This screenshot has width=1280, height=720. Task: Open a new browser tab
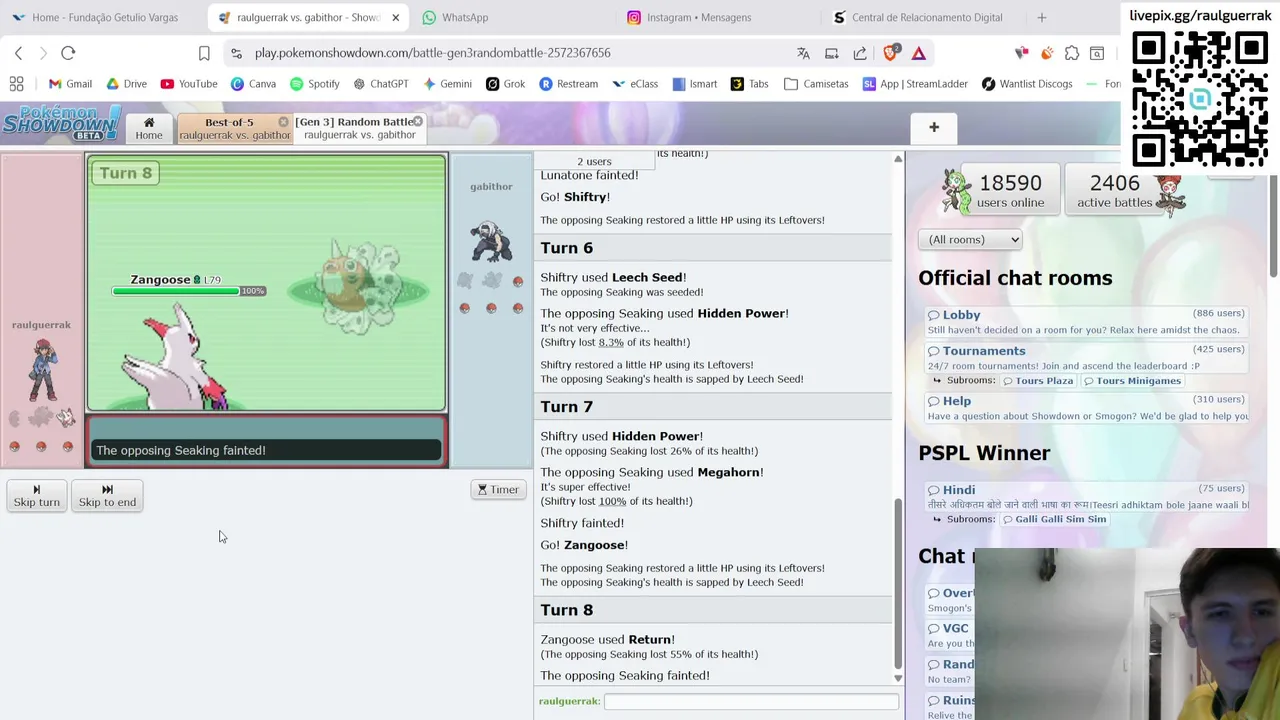1041,17
